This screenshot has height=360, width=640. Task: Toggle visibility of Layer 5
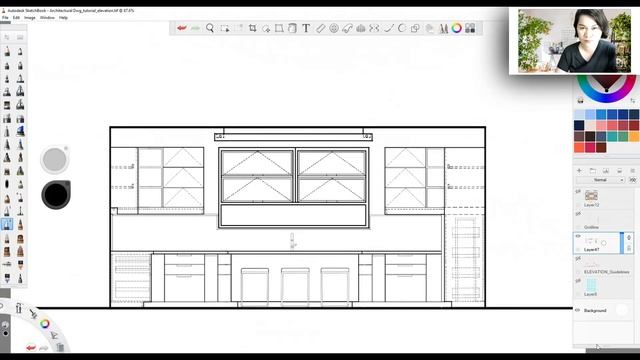pyautogui.click(x=578, y=281)
